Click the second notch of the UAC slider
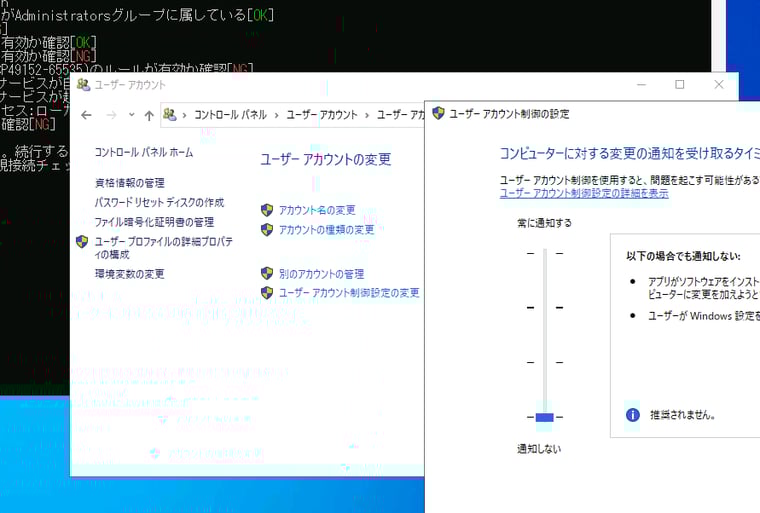Image resolution: width=760 pixels, height=513 pixels. (545, 307)
